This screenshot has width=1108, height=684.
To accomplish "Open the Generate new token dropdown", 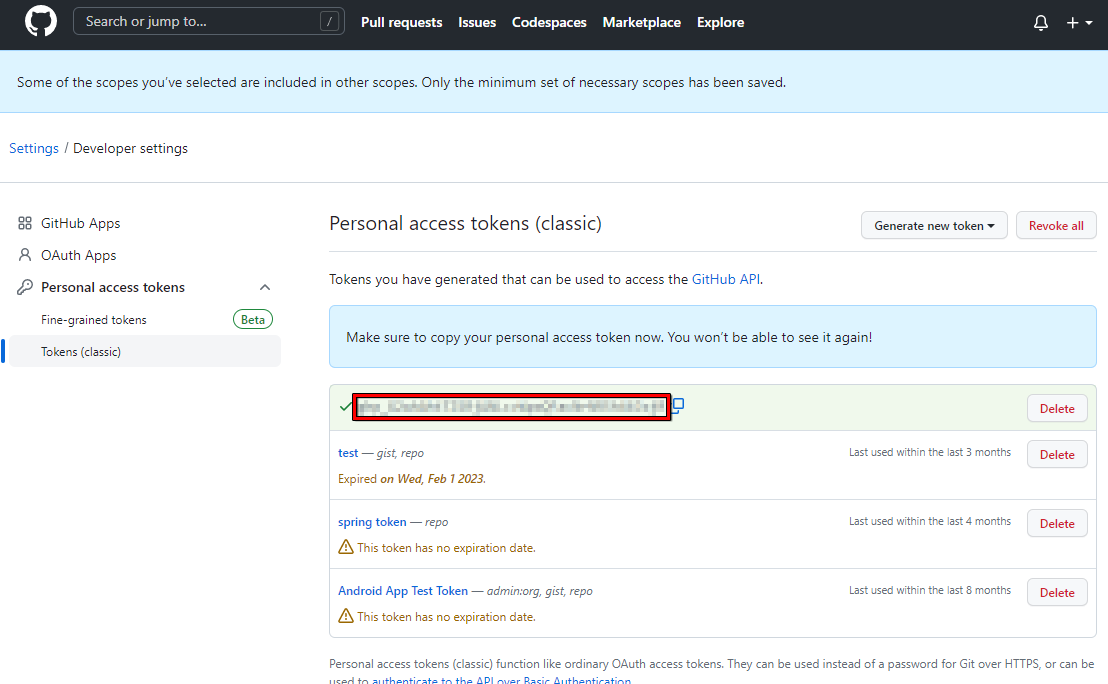I will pos(933,225).
